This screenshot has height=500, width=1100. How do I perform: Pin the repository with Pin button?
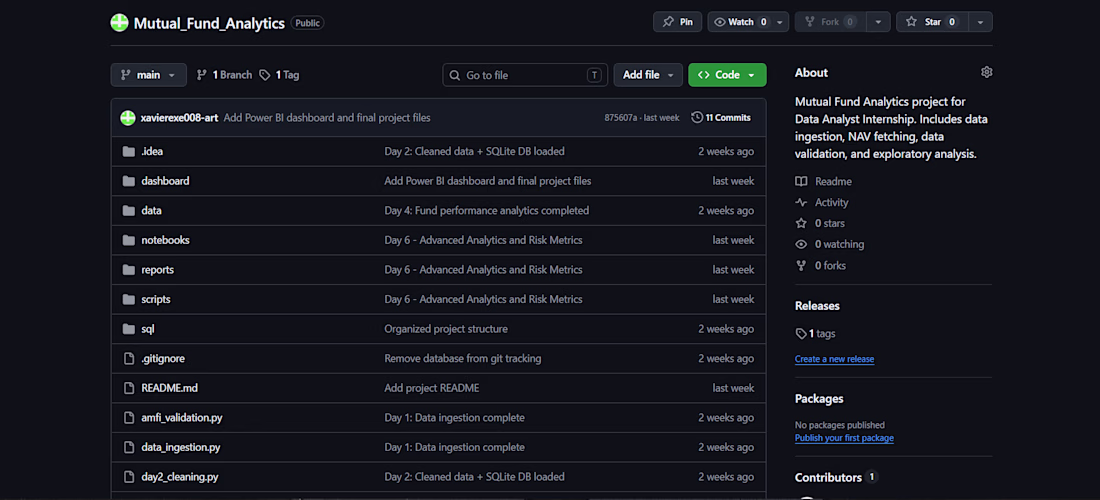(678, 22)
